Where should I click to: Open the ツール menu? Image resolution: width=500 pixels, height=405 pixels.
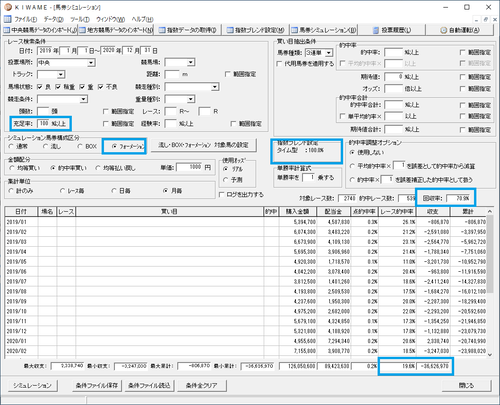[80, 19]
